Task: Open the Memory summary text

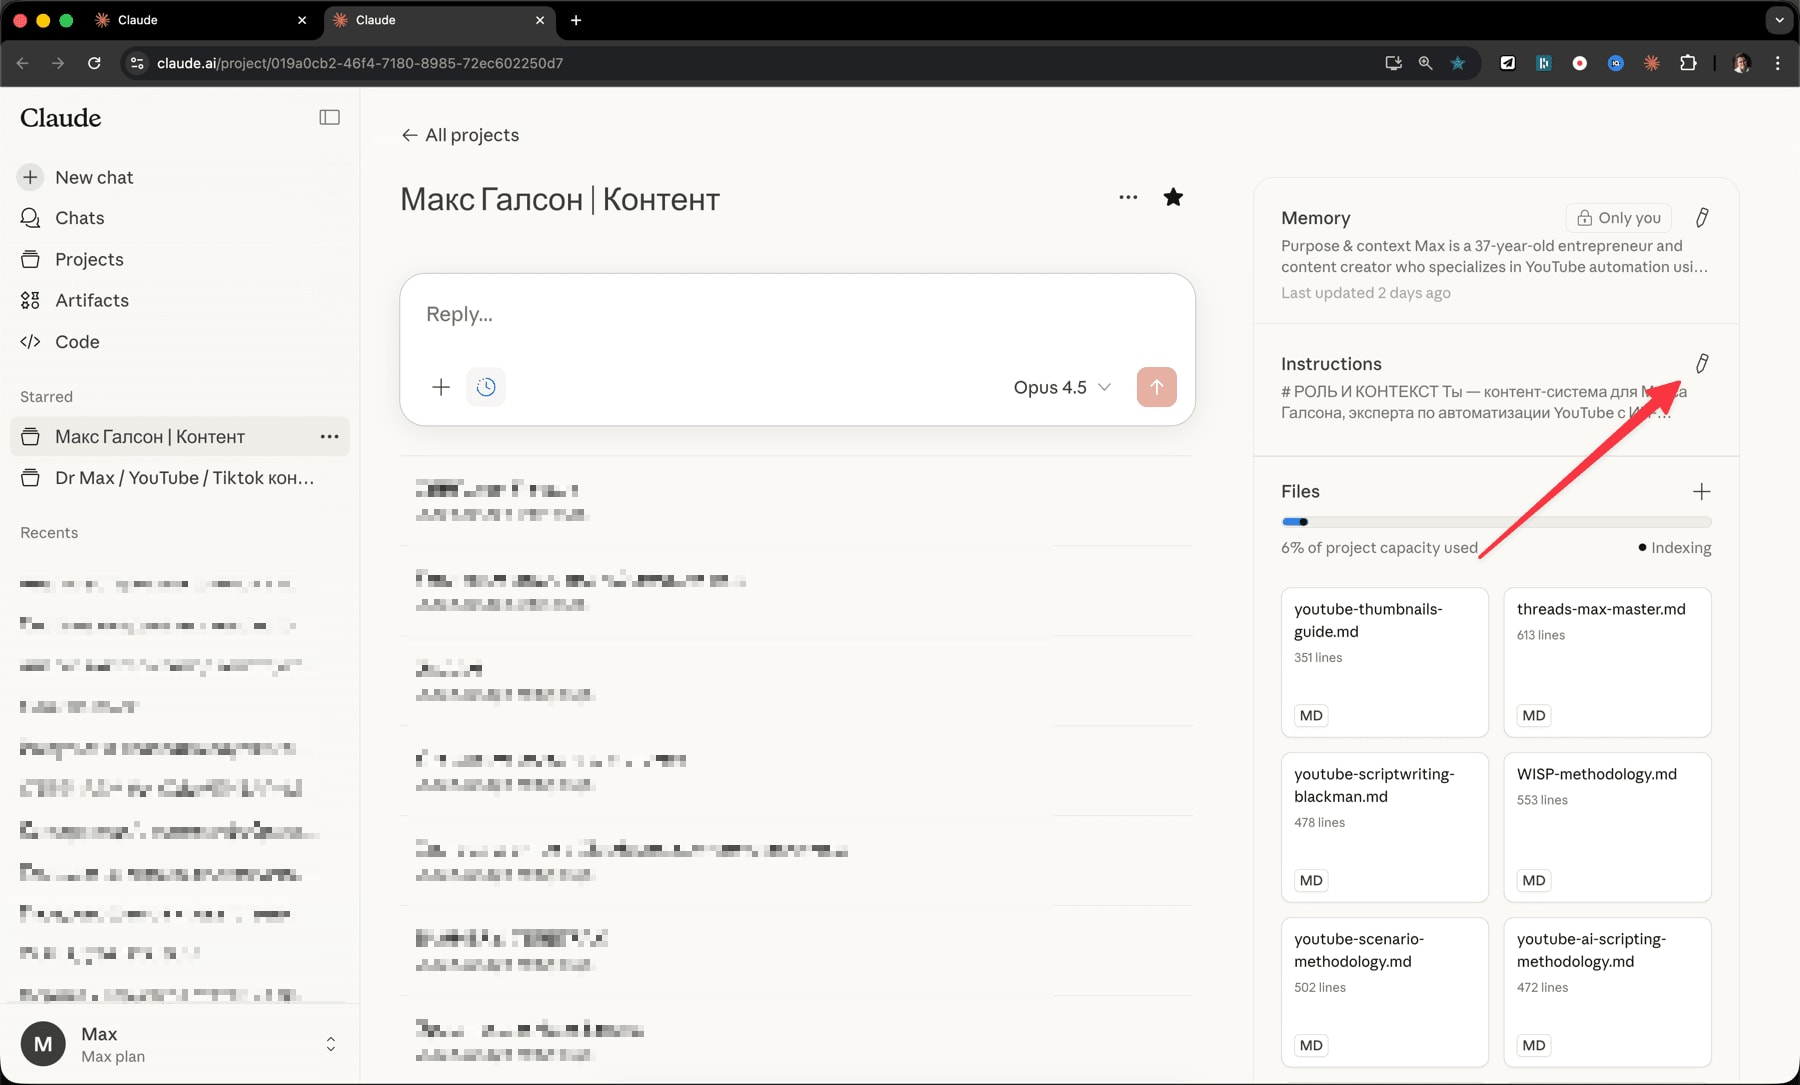Action: (x=1494, y=256)
